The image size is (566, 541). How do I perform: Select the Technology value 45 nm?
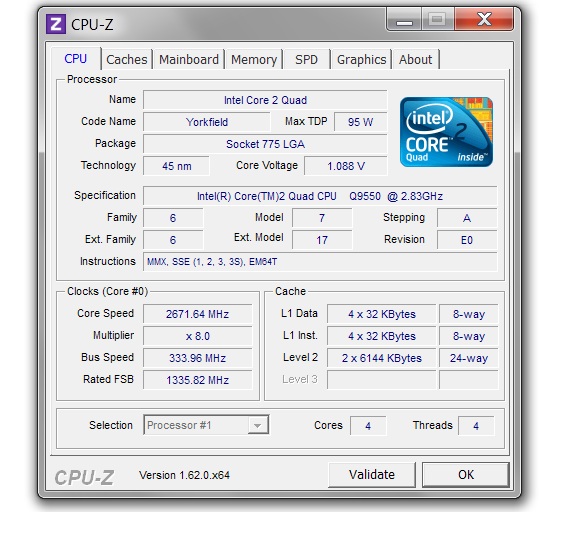[177, 166]
